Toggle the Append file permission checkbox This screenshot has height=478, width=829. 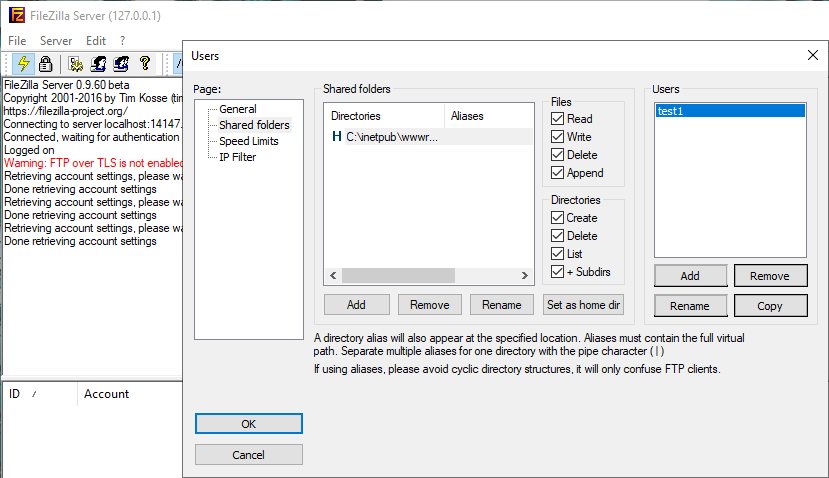coord(557,172)
